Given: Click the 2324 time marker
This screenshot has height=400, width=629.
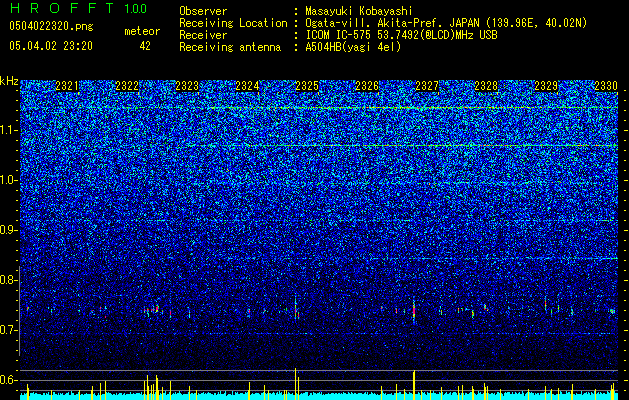Looking at the screenshot, I should (247, 86).
